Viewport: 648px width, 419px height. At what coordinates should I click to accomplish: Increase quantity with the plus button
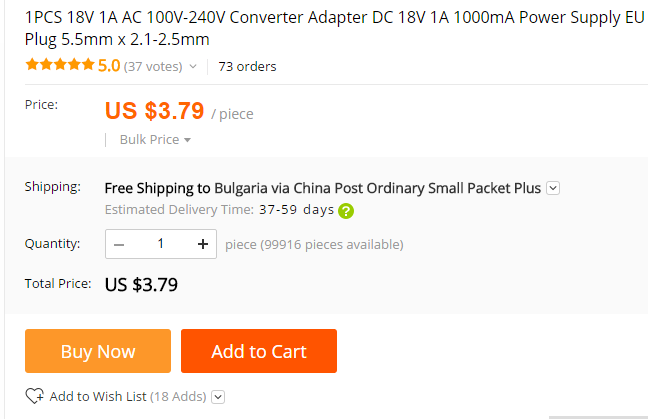click(202, 244)
